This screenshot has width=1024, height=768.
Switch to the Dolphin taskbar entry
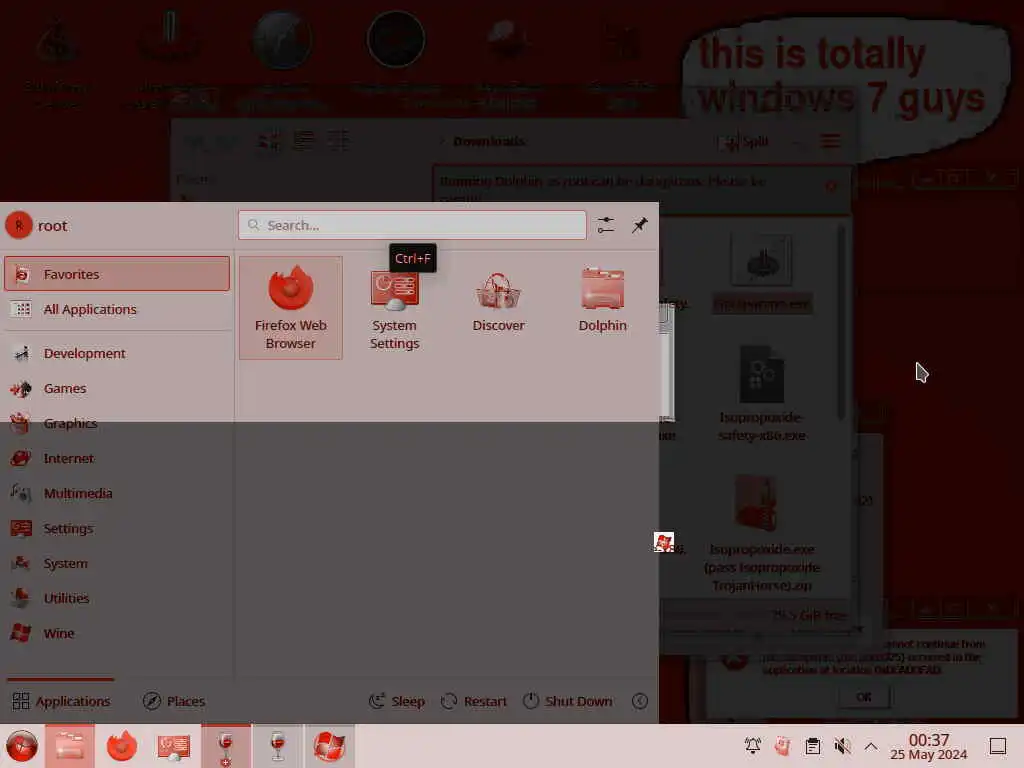(x=70, y=746)
